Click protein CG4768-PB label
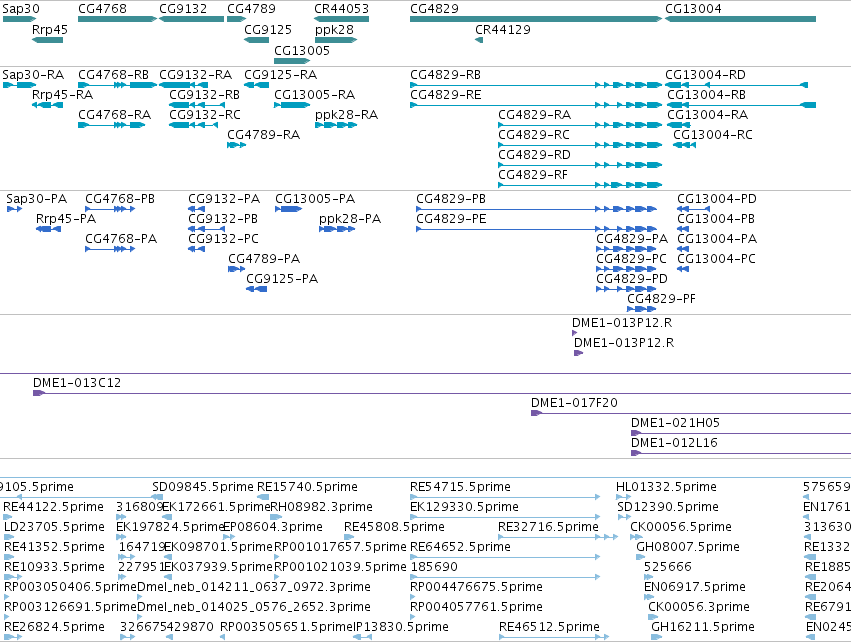851x642 pixels. point(120,199)
